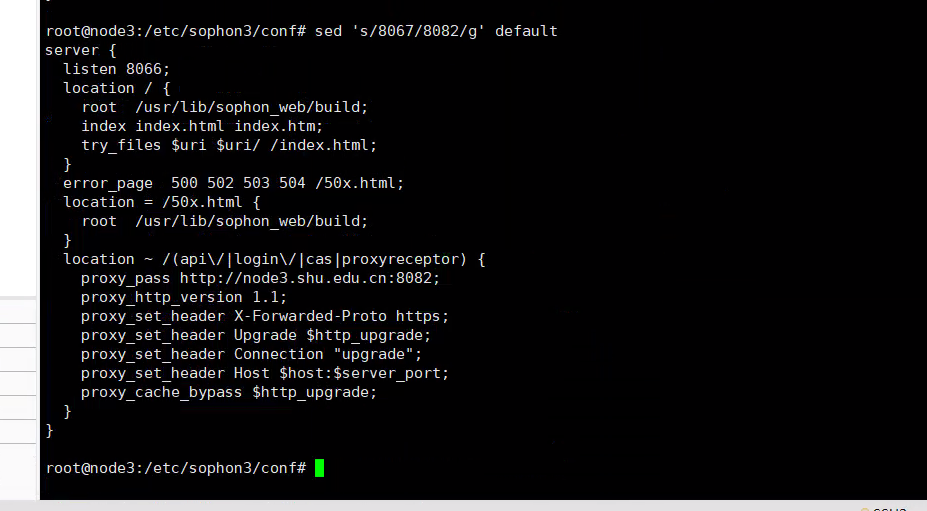Click the 'proxy_cache_bypass $http_upgrade;' line

coord(229,392)
